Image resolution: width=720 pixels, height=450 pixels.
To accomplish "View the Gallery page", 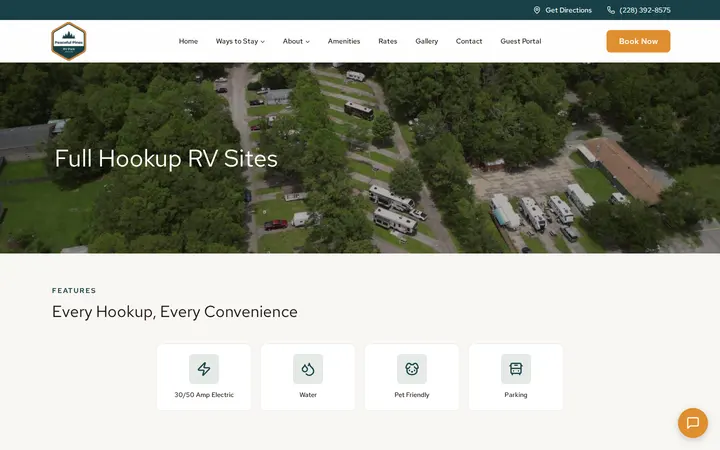I will 427,41.
